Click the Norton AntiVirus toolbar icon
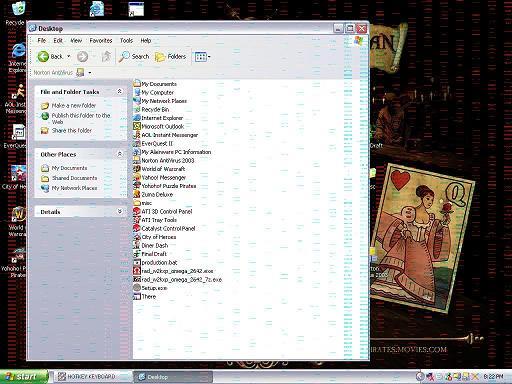The image size is (512, 384). tap(80, 72)
